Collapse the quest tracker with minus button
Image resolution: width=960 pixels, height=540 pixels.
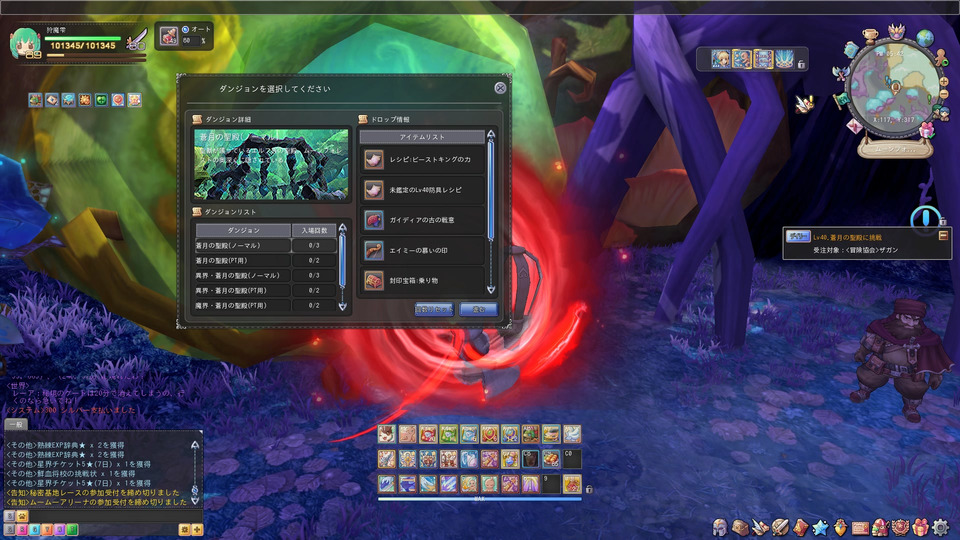point(943,235)
